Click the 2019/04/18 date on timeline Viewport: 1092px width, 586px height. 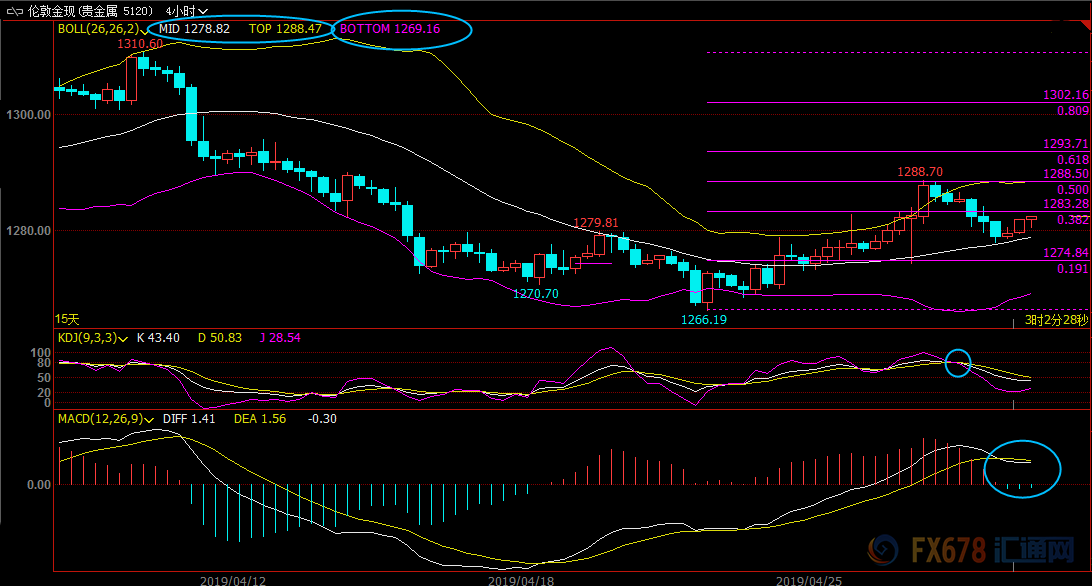click(x=521, y=579)
